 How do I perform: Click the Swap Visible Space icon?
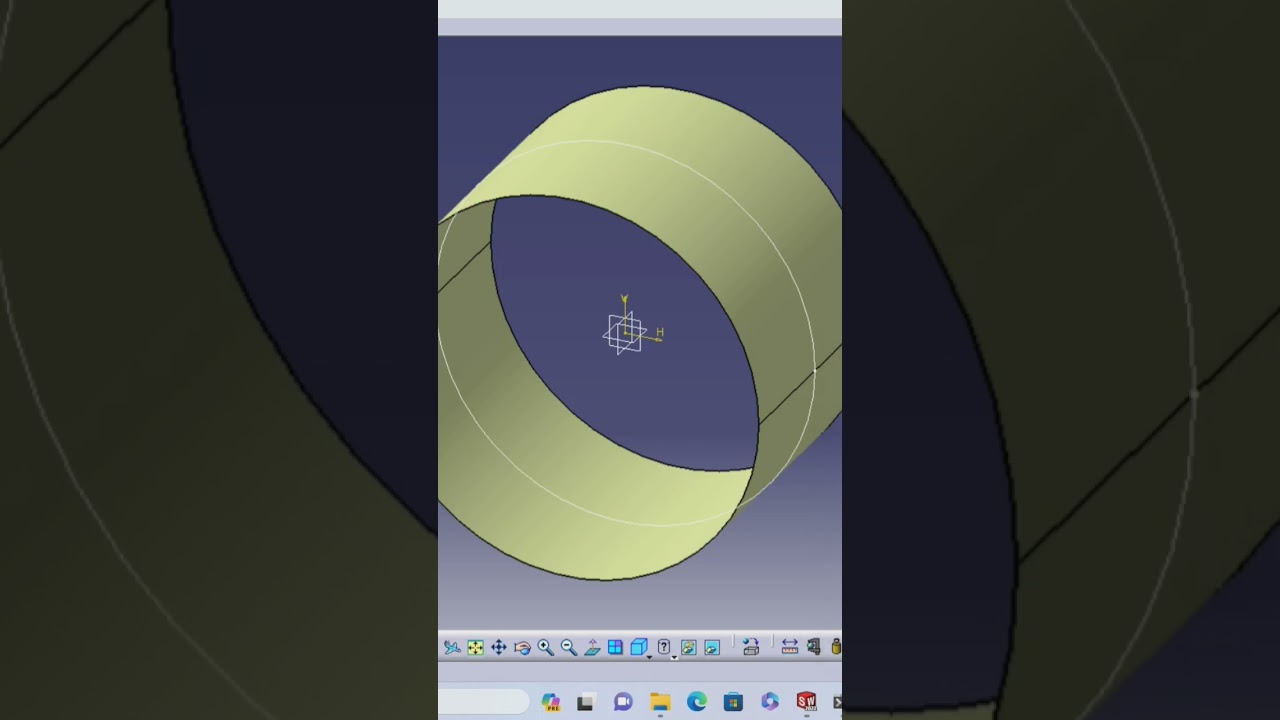click(712, 647)
